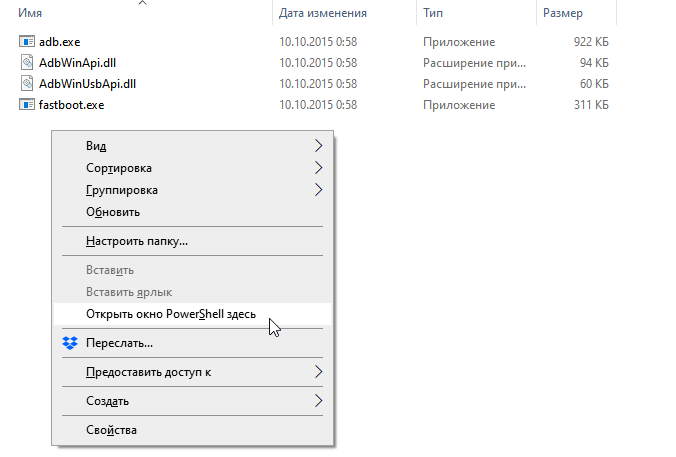Sort by the Дата изменения column header
Screen dimensions: 676x457
(x=323, y=14)
